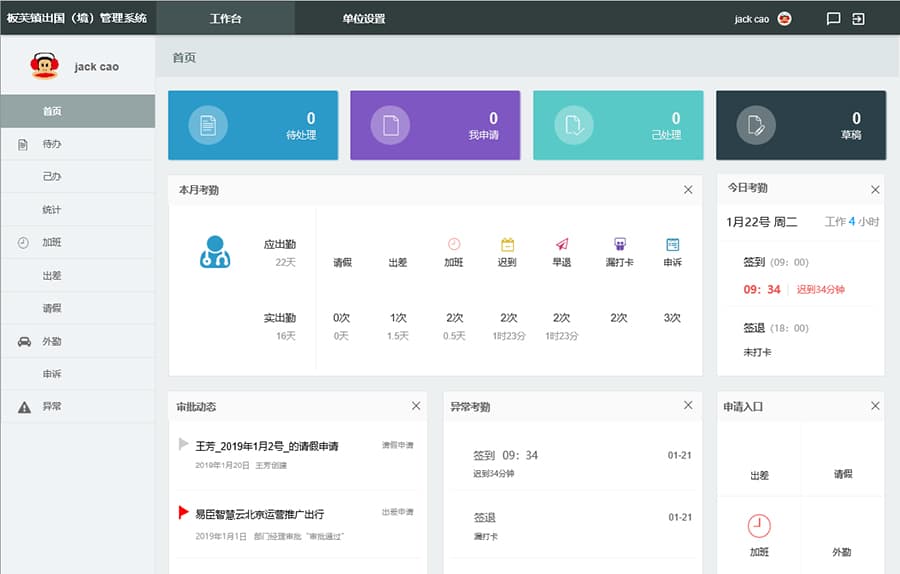This screenshot has height=574, width=900.
Task: Click the gray flag beside 王芳 request
Action: (183, 444)
